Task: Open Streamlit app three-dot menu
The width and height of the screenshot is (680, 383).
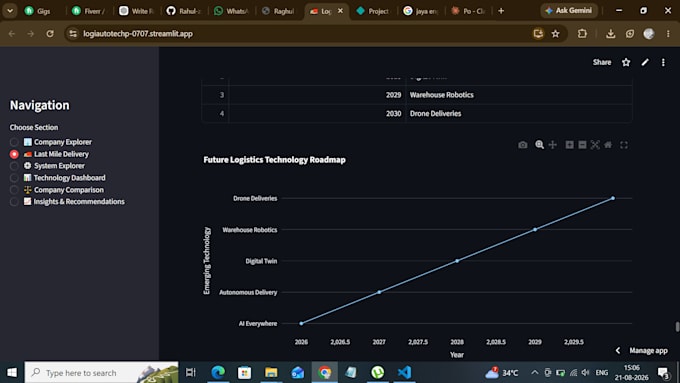Action: (x=663, y=62)
